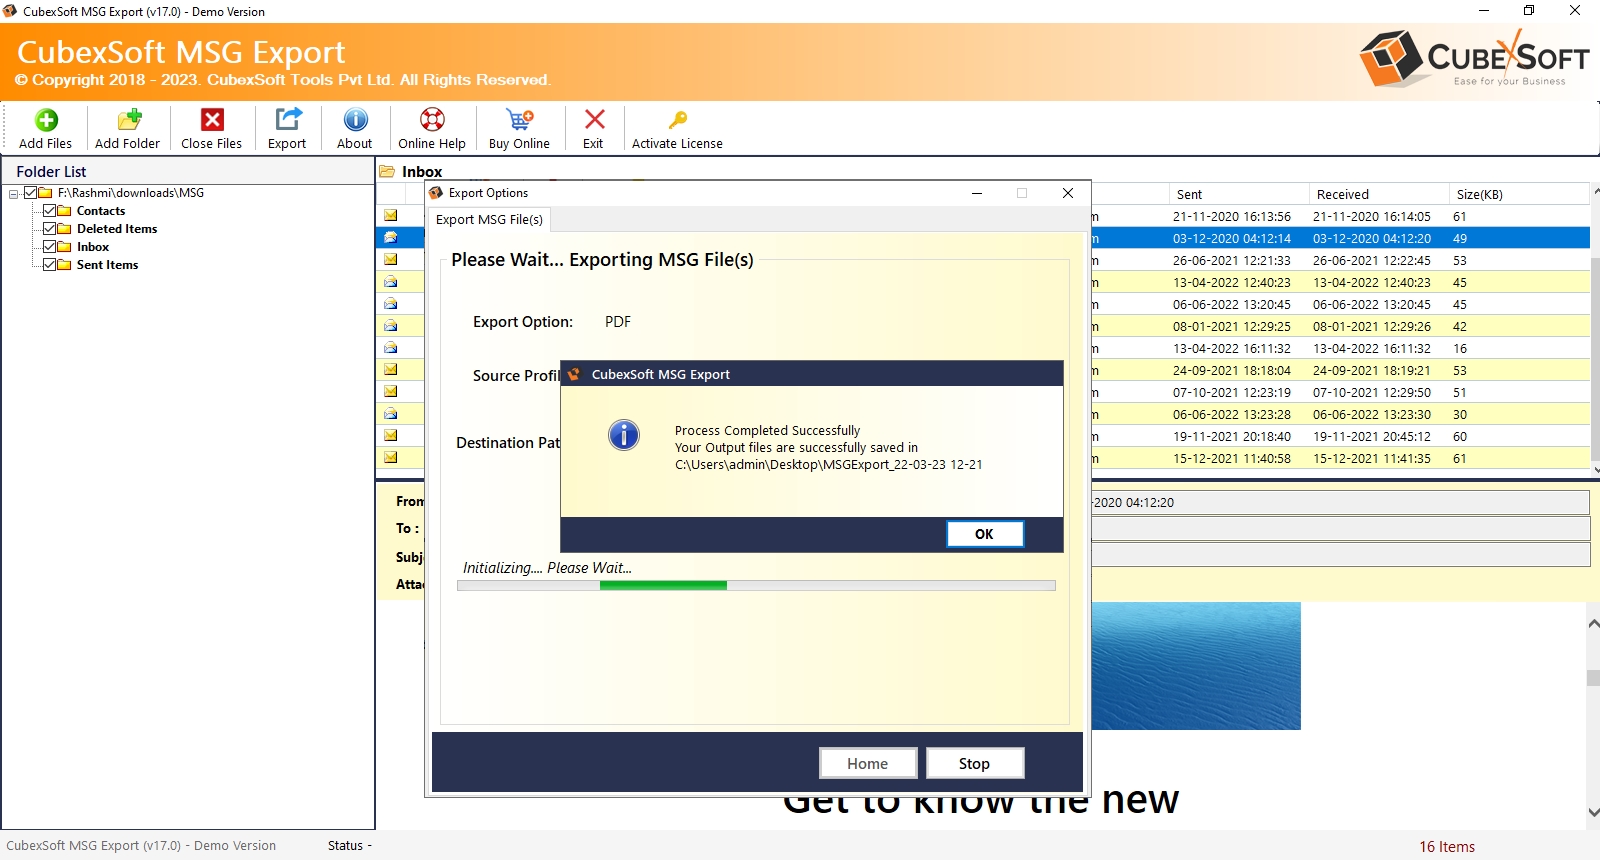
Task: Click the mail icon of the 21-11-2020 row
Action: point(391,216)
